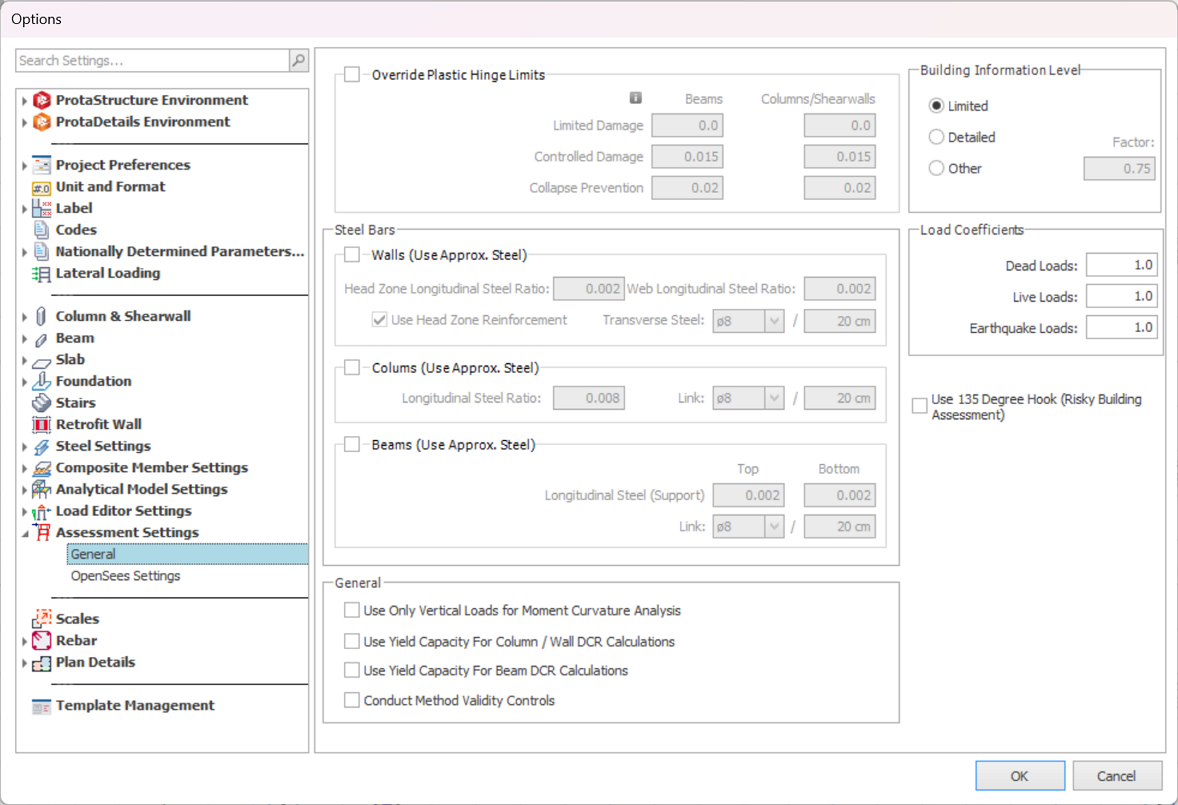Click the search magnifier icon
Image resolution: width=1178 pixels, height=805 pixels.
298,61
